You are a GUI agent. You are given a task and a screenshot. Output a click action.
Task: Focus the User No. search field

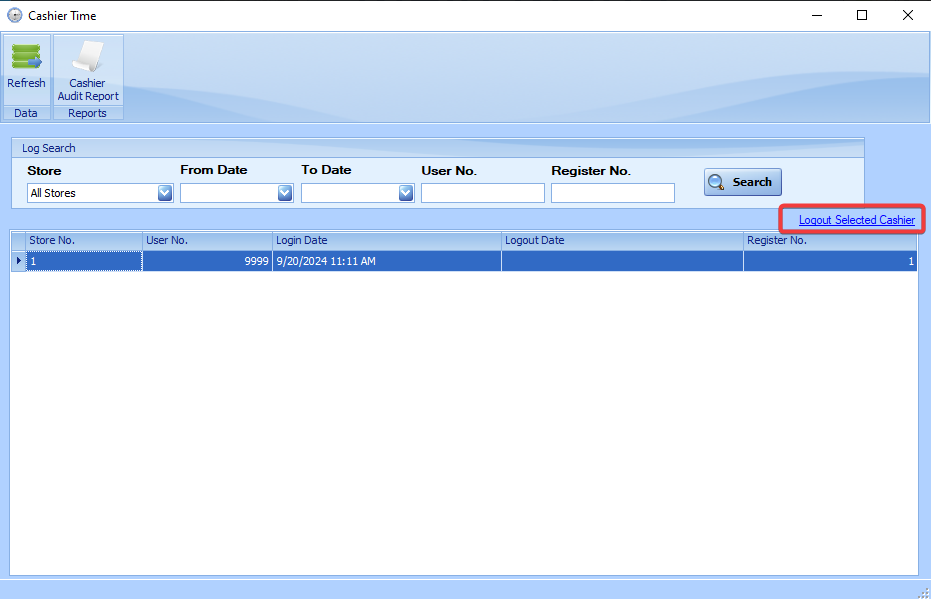(482, 193)
